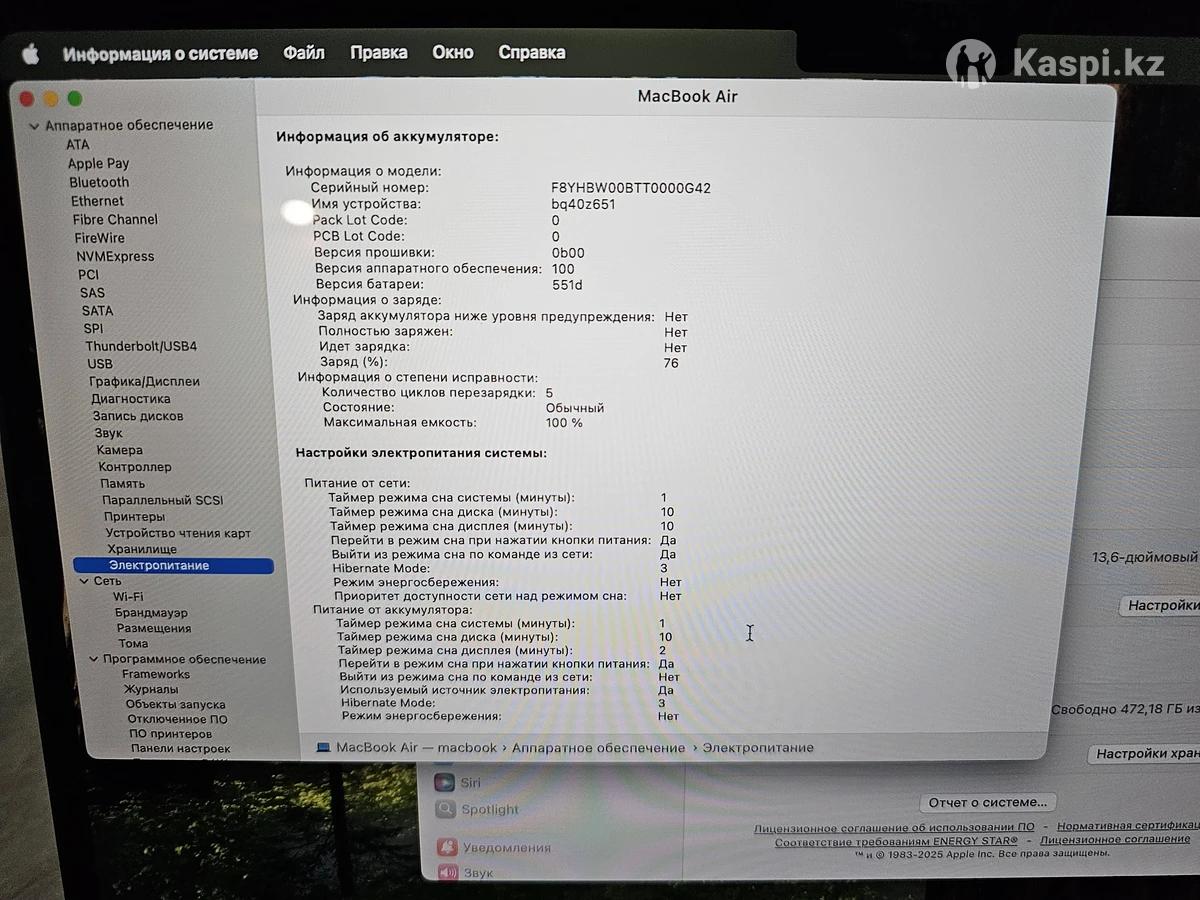Open the Информация о системе app menu
The image size is (1200, 900).
160,54
